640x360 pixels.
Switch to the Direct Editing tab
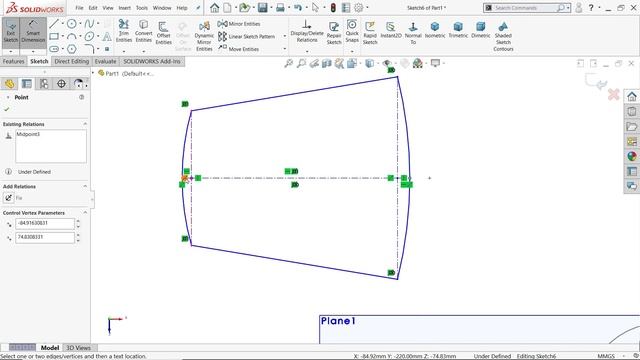[71, 61]
